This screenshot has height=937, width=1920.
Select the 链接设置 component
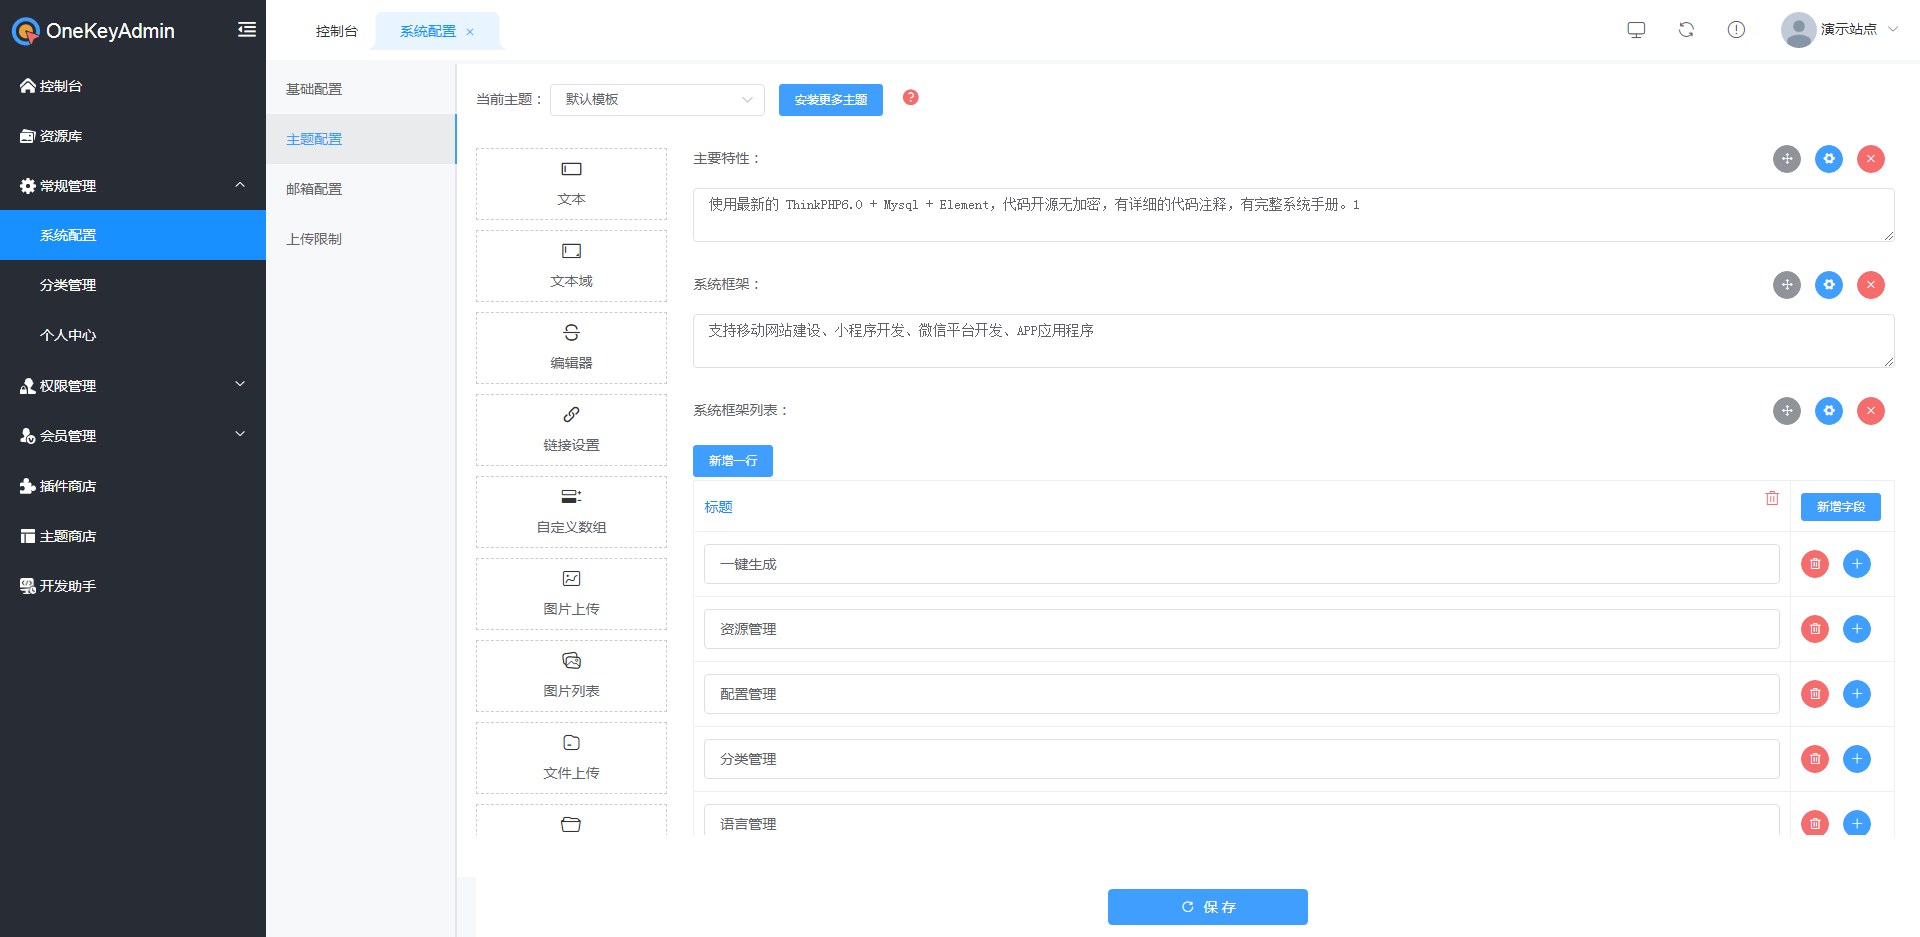(x=571, y=430)
